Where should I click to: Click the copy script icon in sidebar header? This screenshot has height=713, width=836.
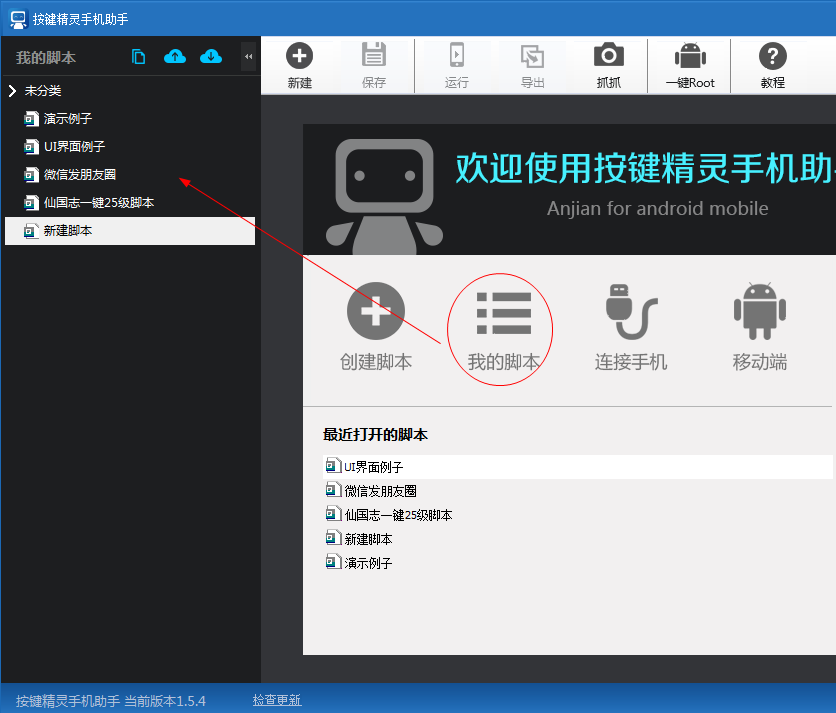tap(139, 56)
